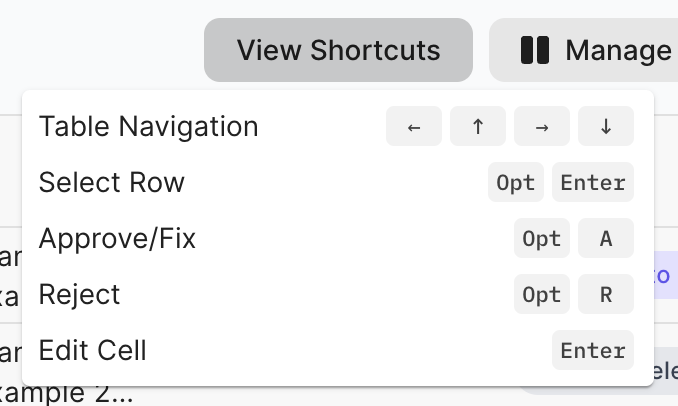Select the Table Navigation shortcut entry
The height and width of the screenshot is (406, 678).
tap(148, 127)
